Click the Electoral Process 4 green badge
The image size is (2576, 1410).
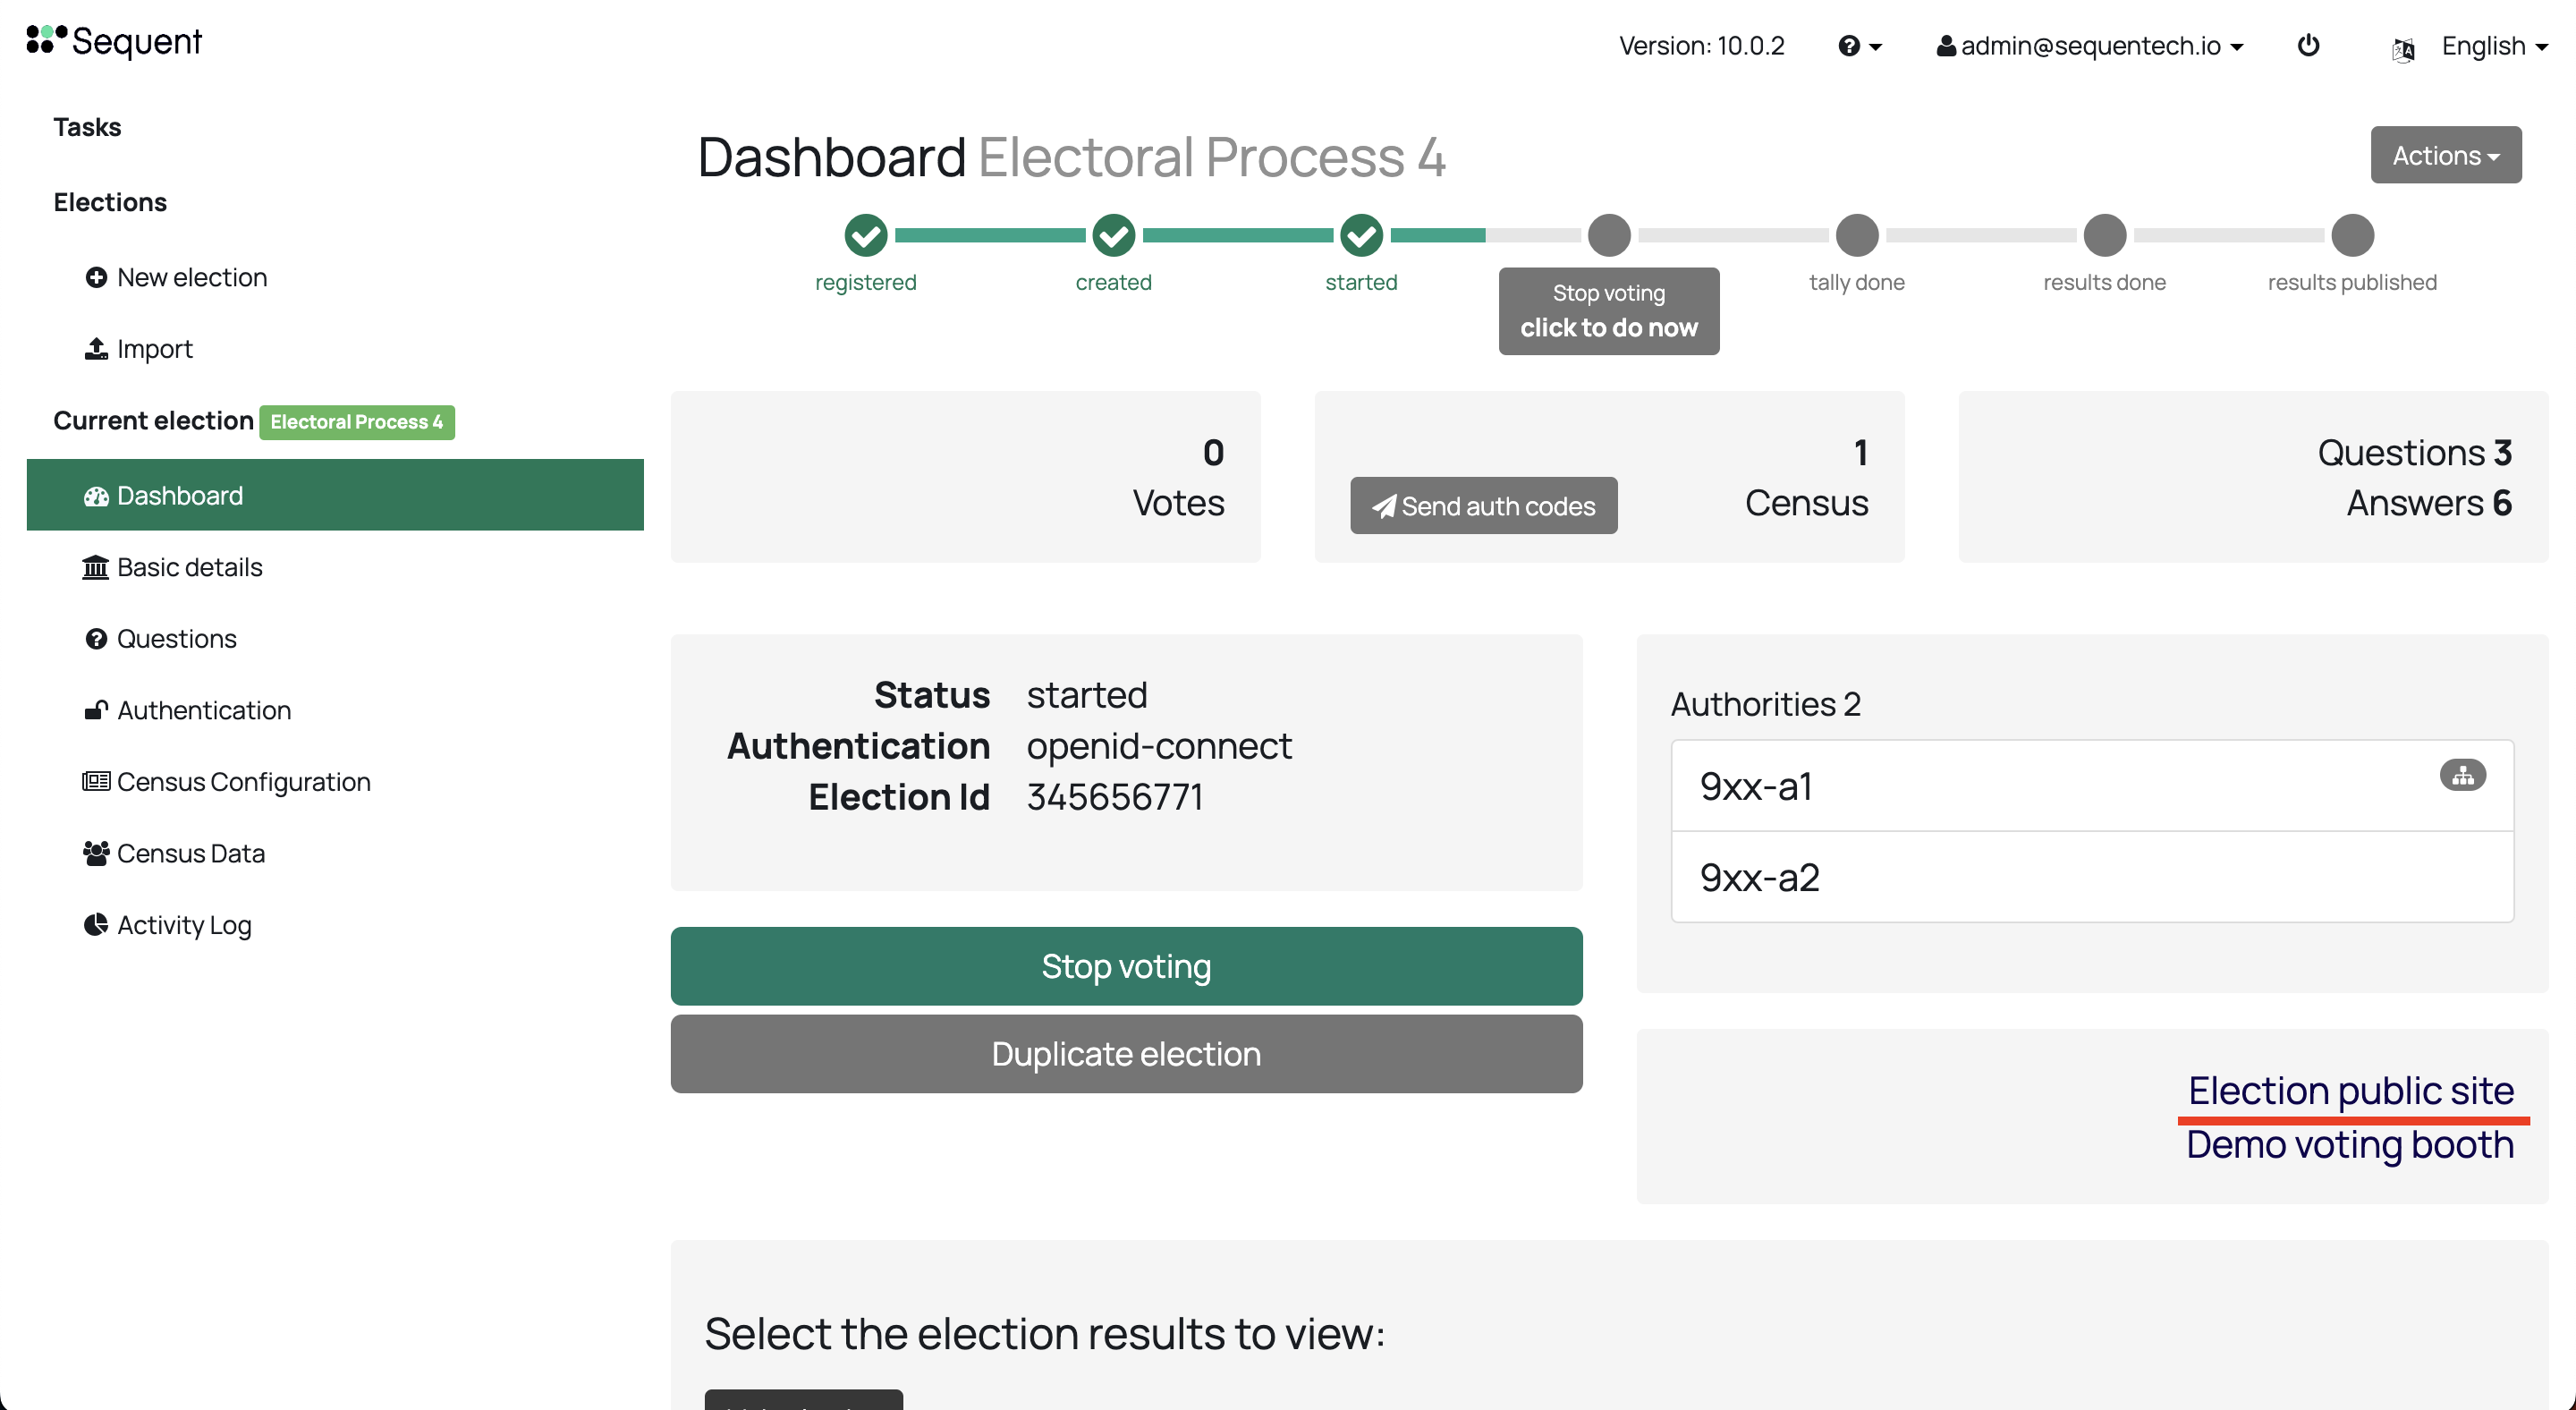click(x=357, y=422)
